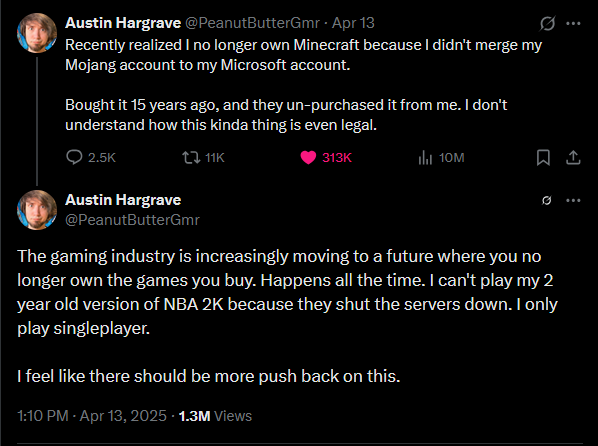Click the 1.3M Views count
Image resolution: width=598 pixels, height=446 pixels.
tap(215, 415)
